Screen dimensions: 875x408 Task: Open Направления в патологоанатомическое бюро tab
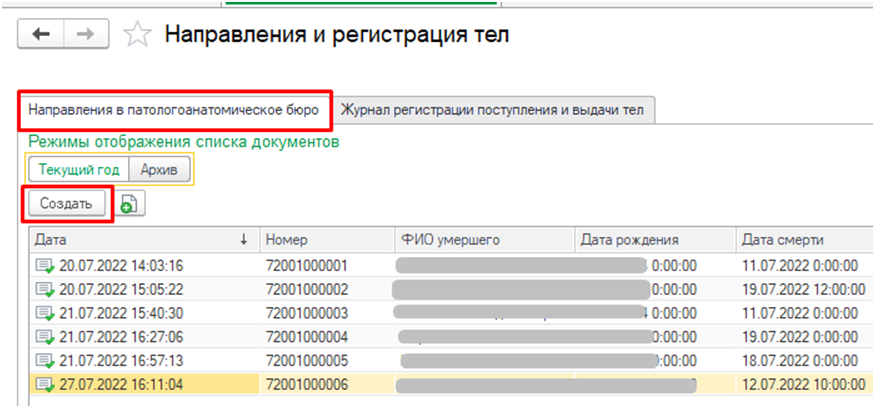click(x=174, y=108)
